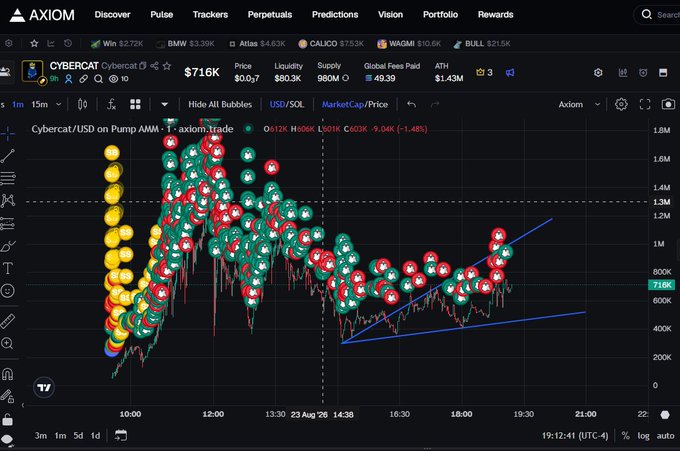This screenshot has width=680, height=451.
Task: Select the crosshair cursor tool
Action: pos(7,134)
